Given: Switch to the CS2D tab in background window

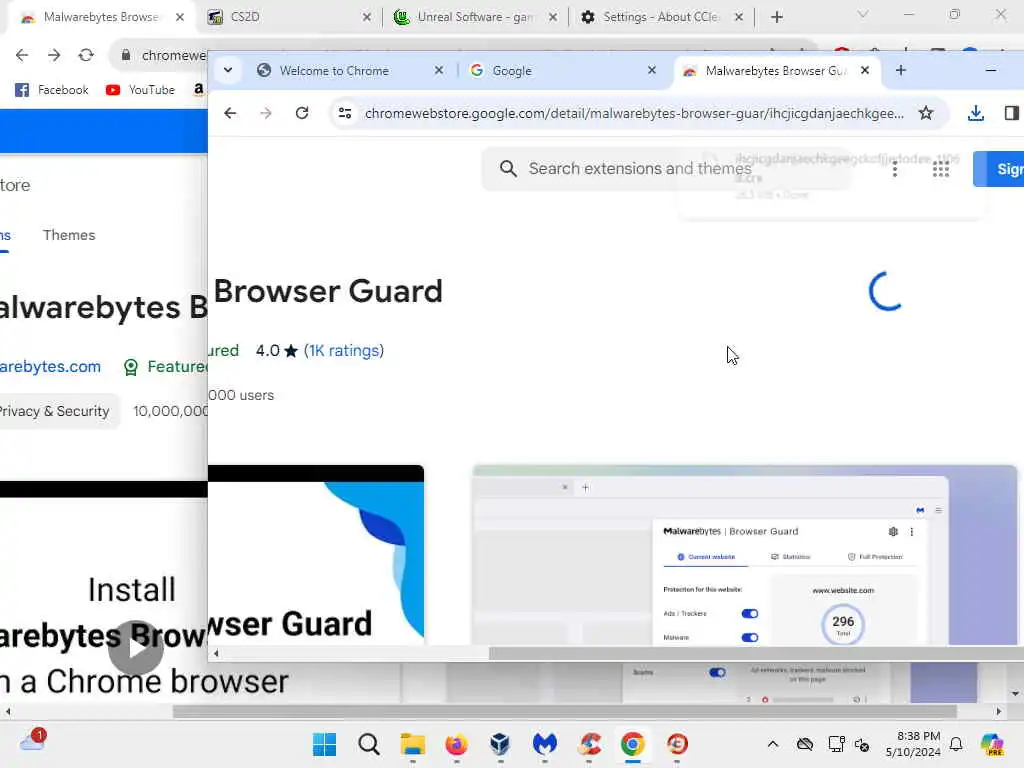Looking at the screenshot, I should [x=245, y=17].
